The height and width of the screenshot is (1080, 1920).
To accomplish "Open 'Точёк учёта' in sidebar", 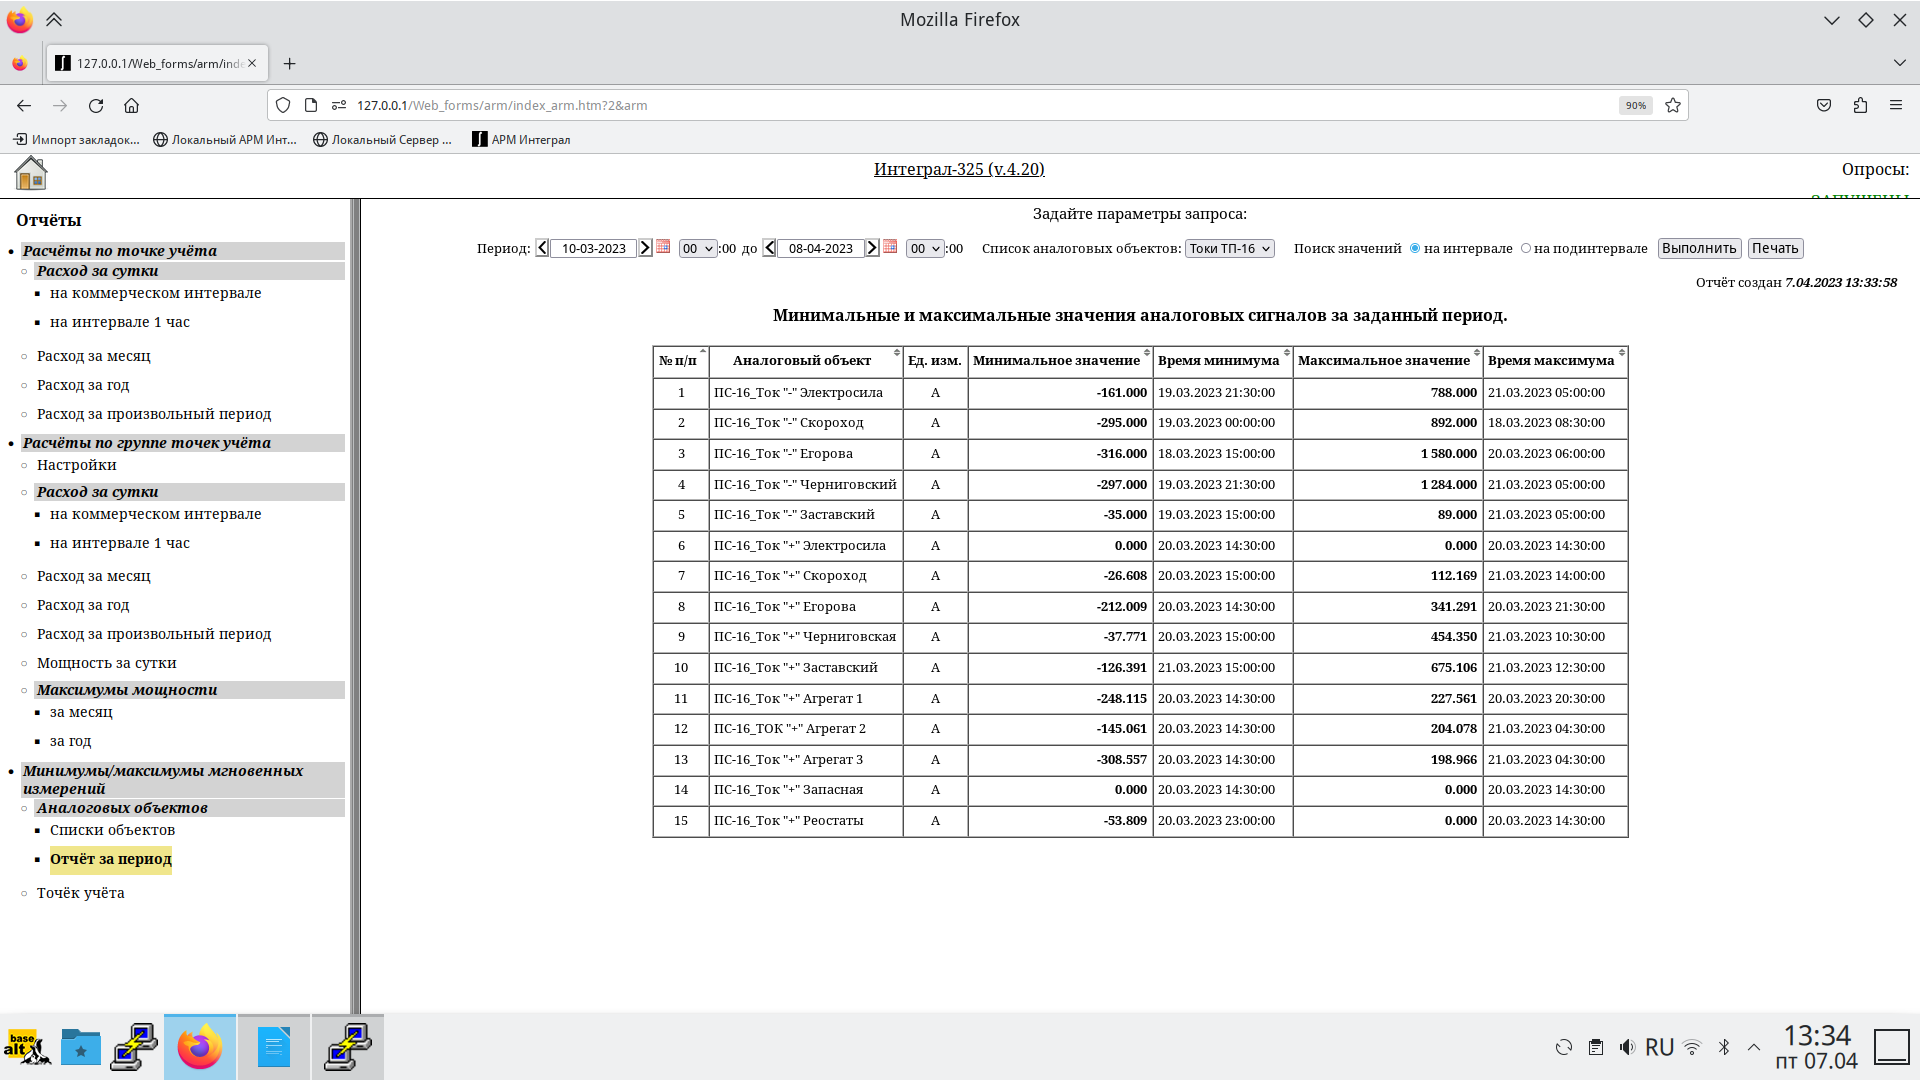I will [x=80, y=893].
